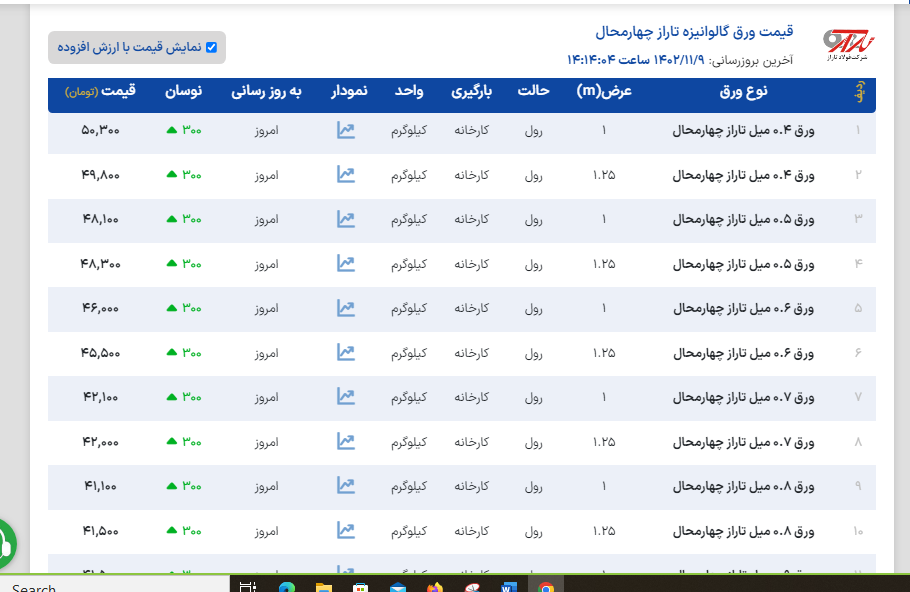The image size is (910, 592).
Task: Open Microsoft Word from the taskbar
Action: tap(507, 586)
